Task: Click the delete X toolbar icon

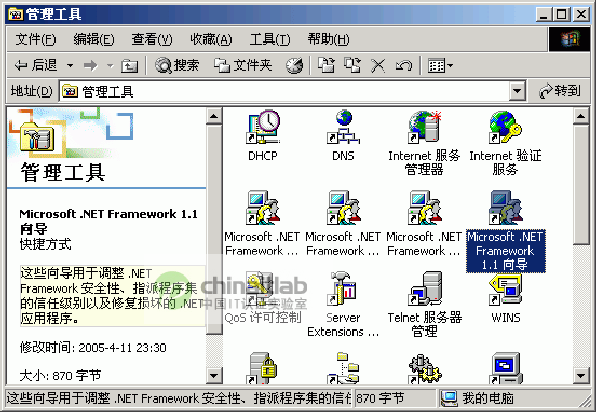Action: pyautogui.click(x=378, y=66)
